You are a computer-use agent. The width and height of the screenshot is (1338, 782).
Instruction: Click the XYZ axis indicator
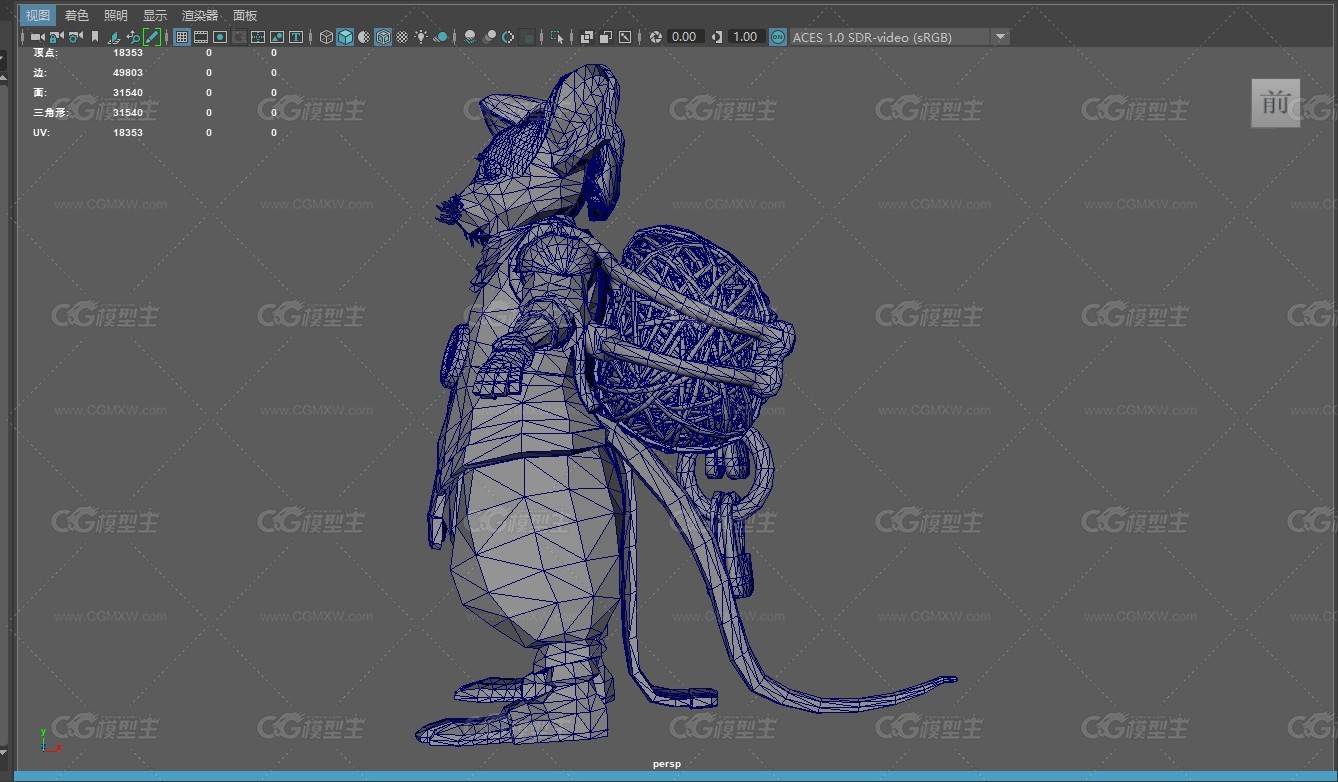tap(49, 740)
